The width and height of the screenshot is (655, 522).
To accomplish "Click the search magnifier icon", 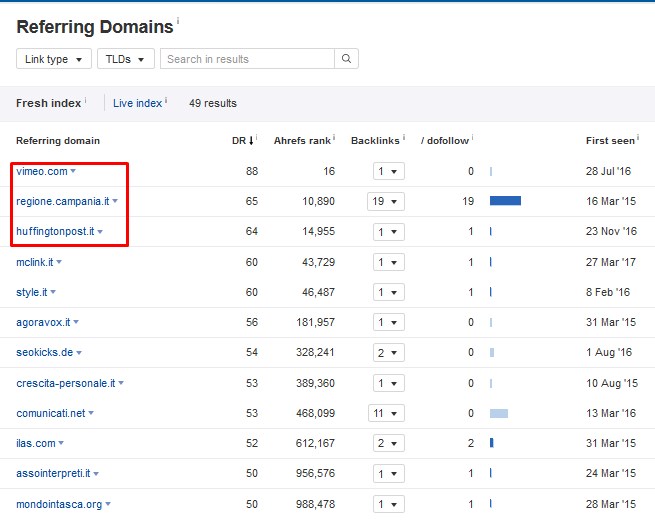I will (x=346, y=59).
